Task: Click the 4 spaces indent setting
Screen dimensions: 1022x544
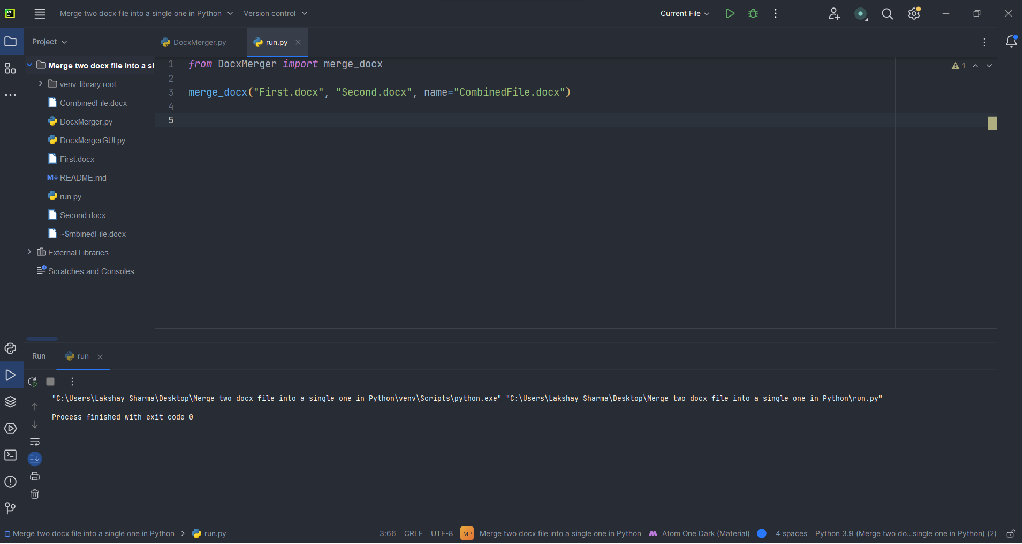Action: click(791, 533)
